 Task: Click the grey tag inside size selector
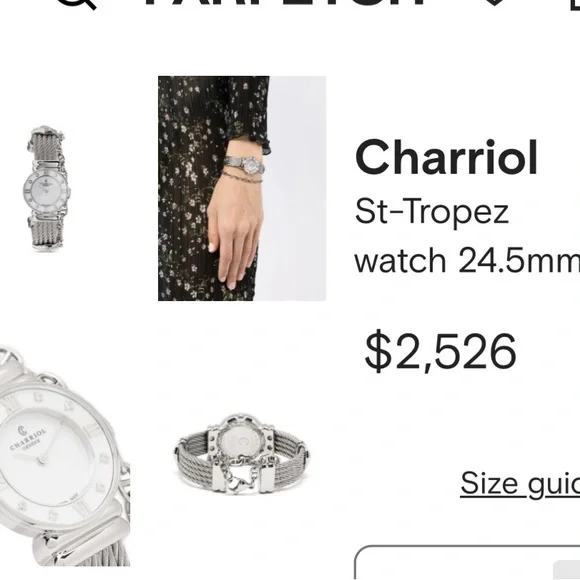point(566,570)
